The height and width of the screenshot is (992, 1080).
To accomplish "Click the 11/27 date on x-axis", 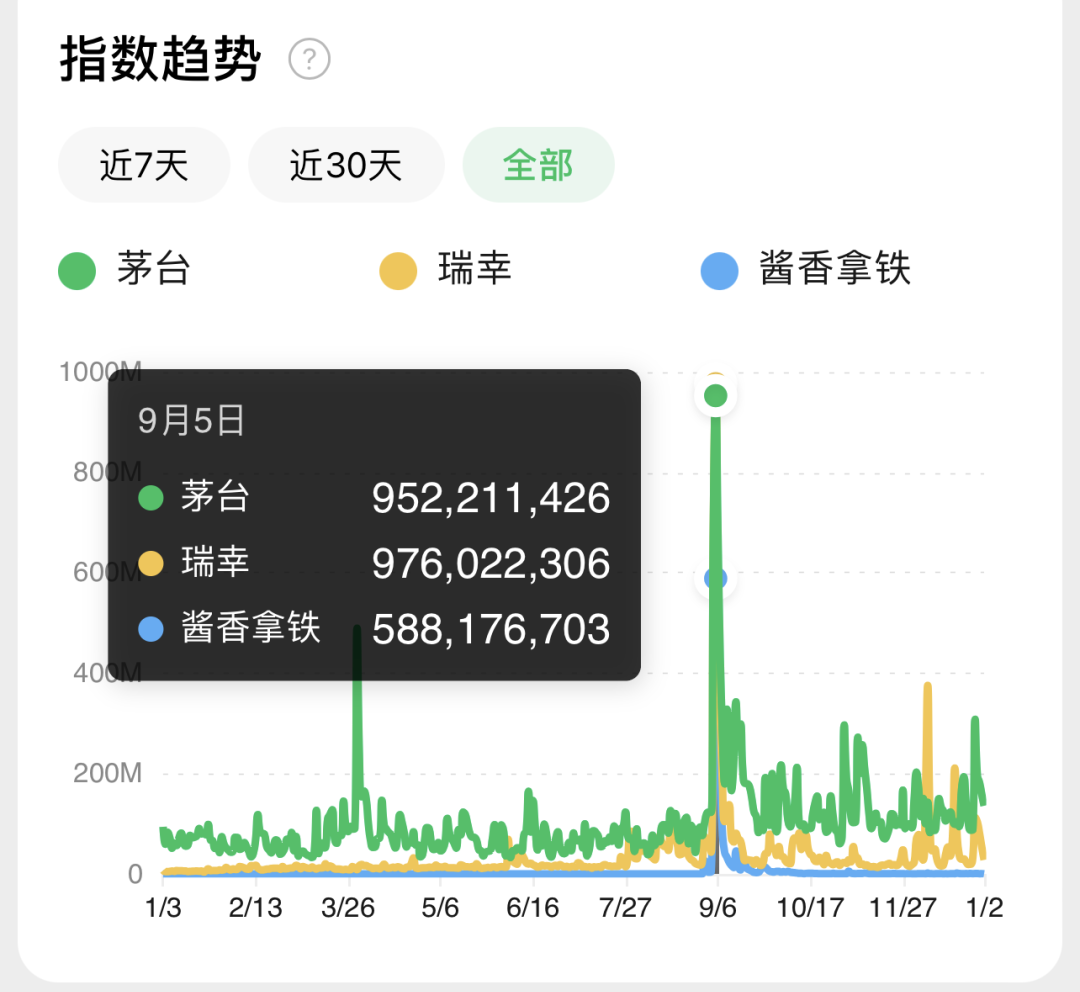I will 902,908.
